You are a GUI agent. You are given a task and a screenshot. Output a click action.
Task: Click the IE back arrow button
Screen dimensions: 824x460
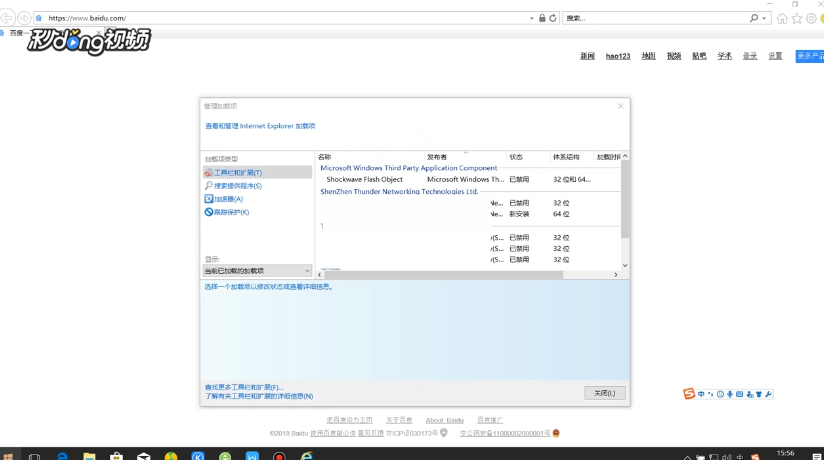coord(7,18)
